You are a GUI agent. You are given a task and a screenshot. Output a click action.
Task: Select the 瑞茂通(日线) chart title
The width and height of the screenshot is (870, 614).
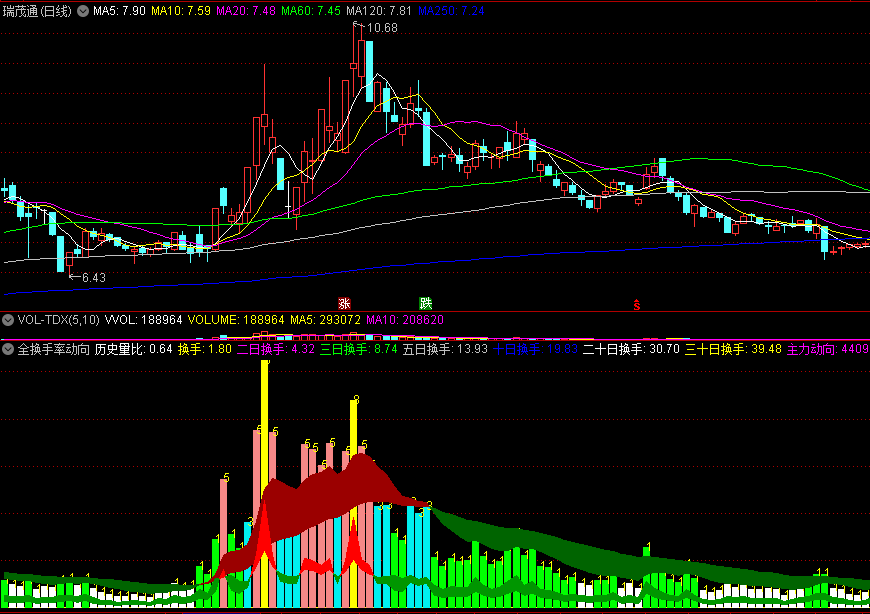[37, 11]
